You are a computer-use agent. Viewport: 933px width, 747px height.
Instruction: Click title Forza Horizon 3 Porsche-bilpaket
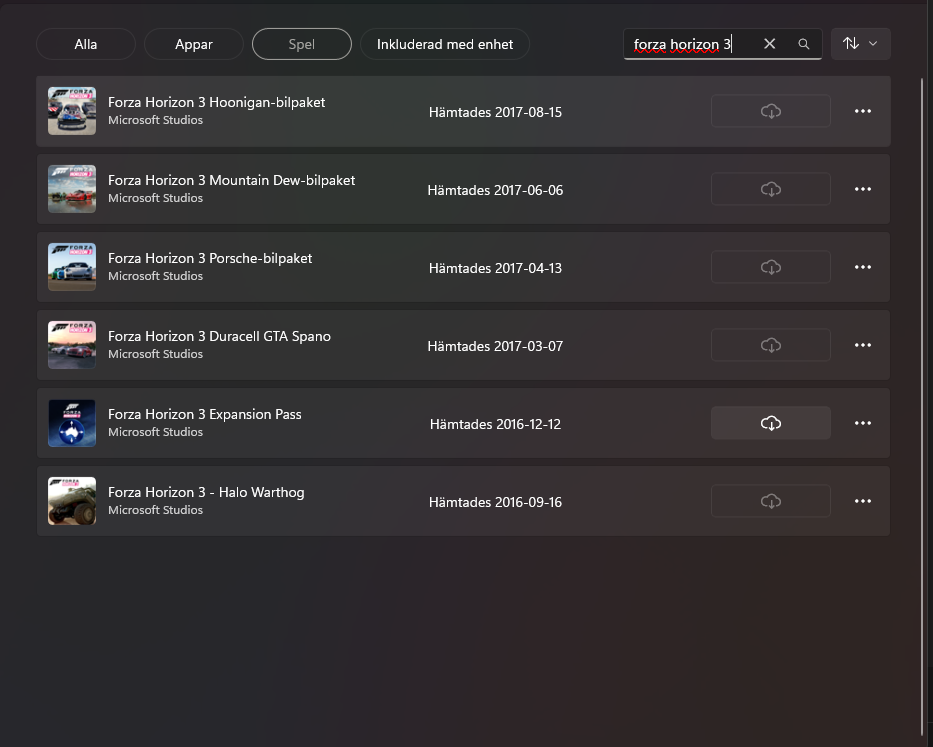pyautogui.click(x=210, y=258)
